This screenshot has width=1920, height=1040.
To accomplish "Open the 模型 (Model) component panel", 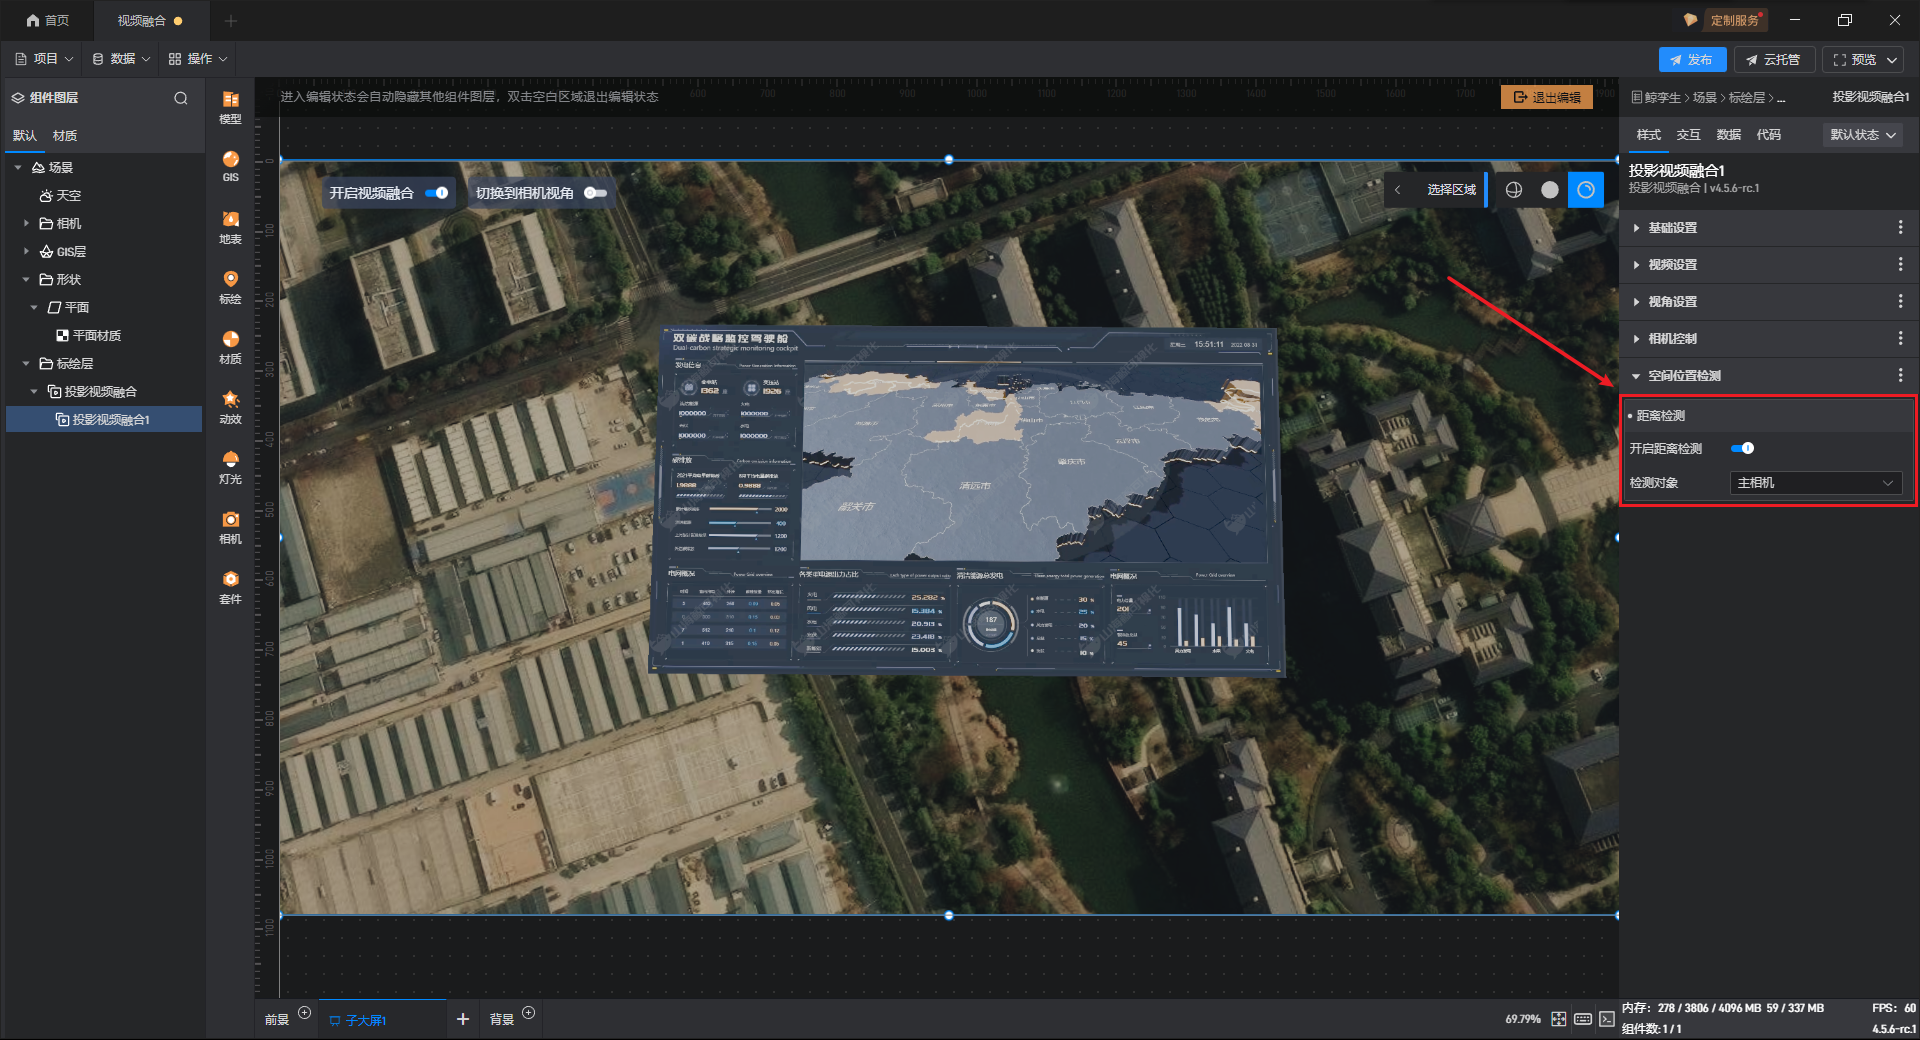I will point(230,106).
